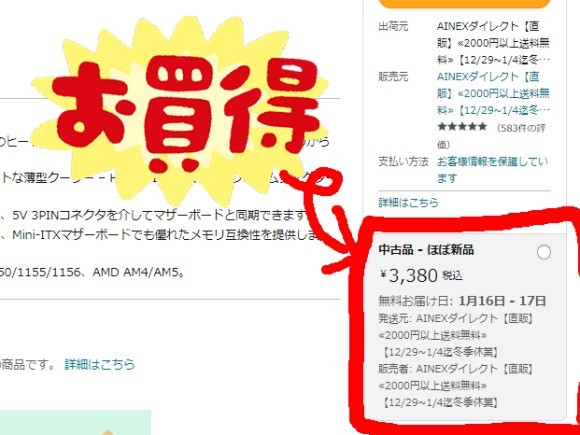Screen dimensions: 580x435
Task: Open 詳細はこちら link beside 商品です text
Action: click(100, 364)
